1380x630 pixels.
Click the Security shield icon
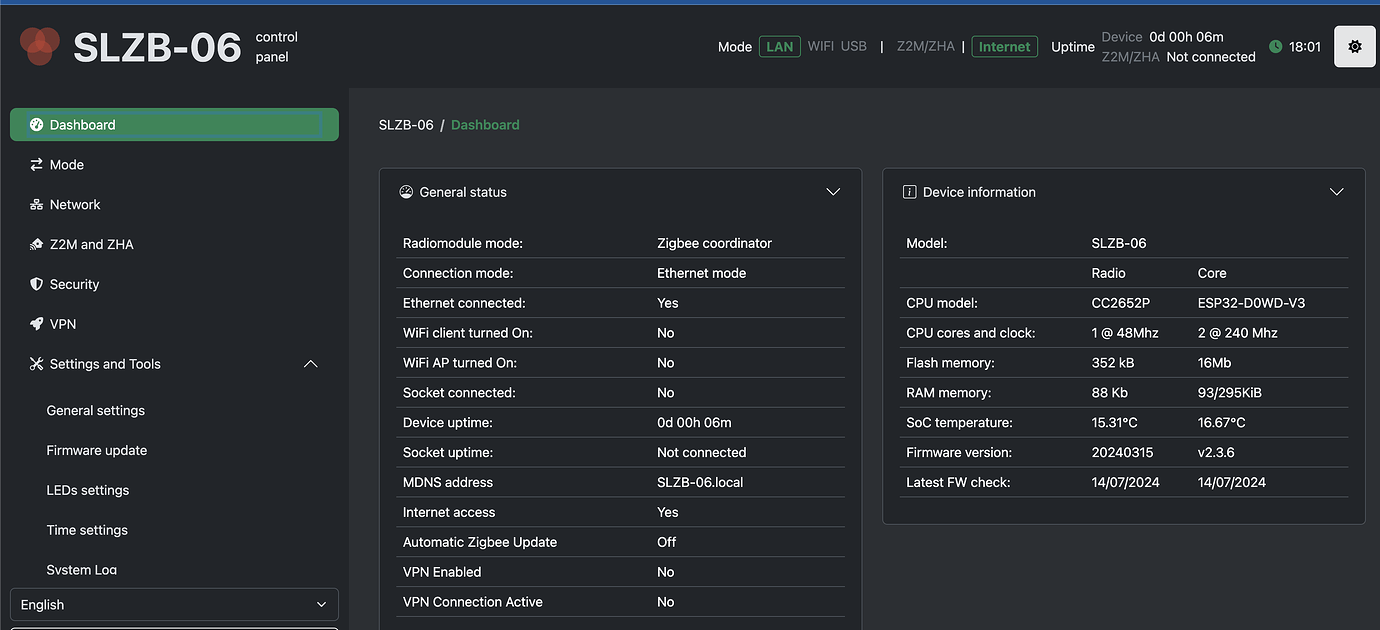click(x=37, y=285)
